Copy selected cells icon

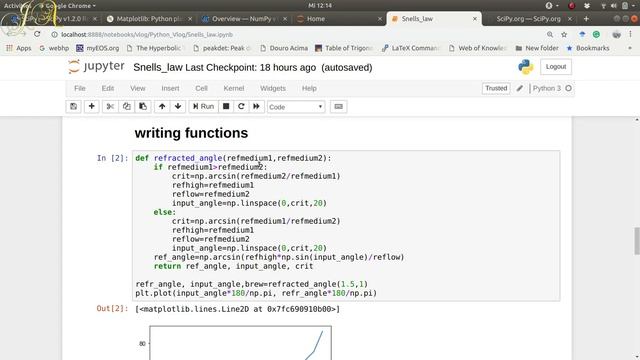[x=127, y=107]
